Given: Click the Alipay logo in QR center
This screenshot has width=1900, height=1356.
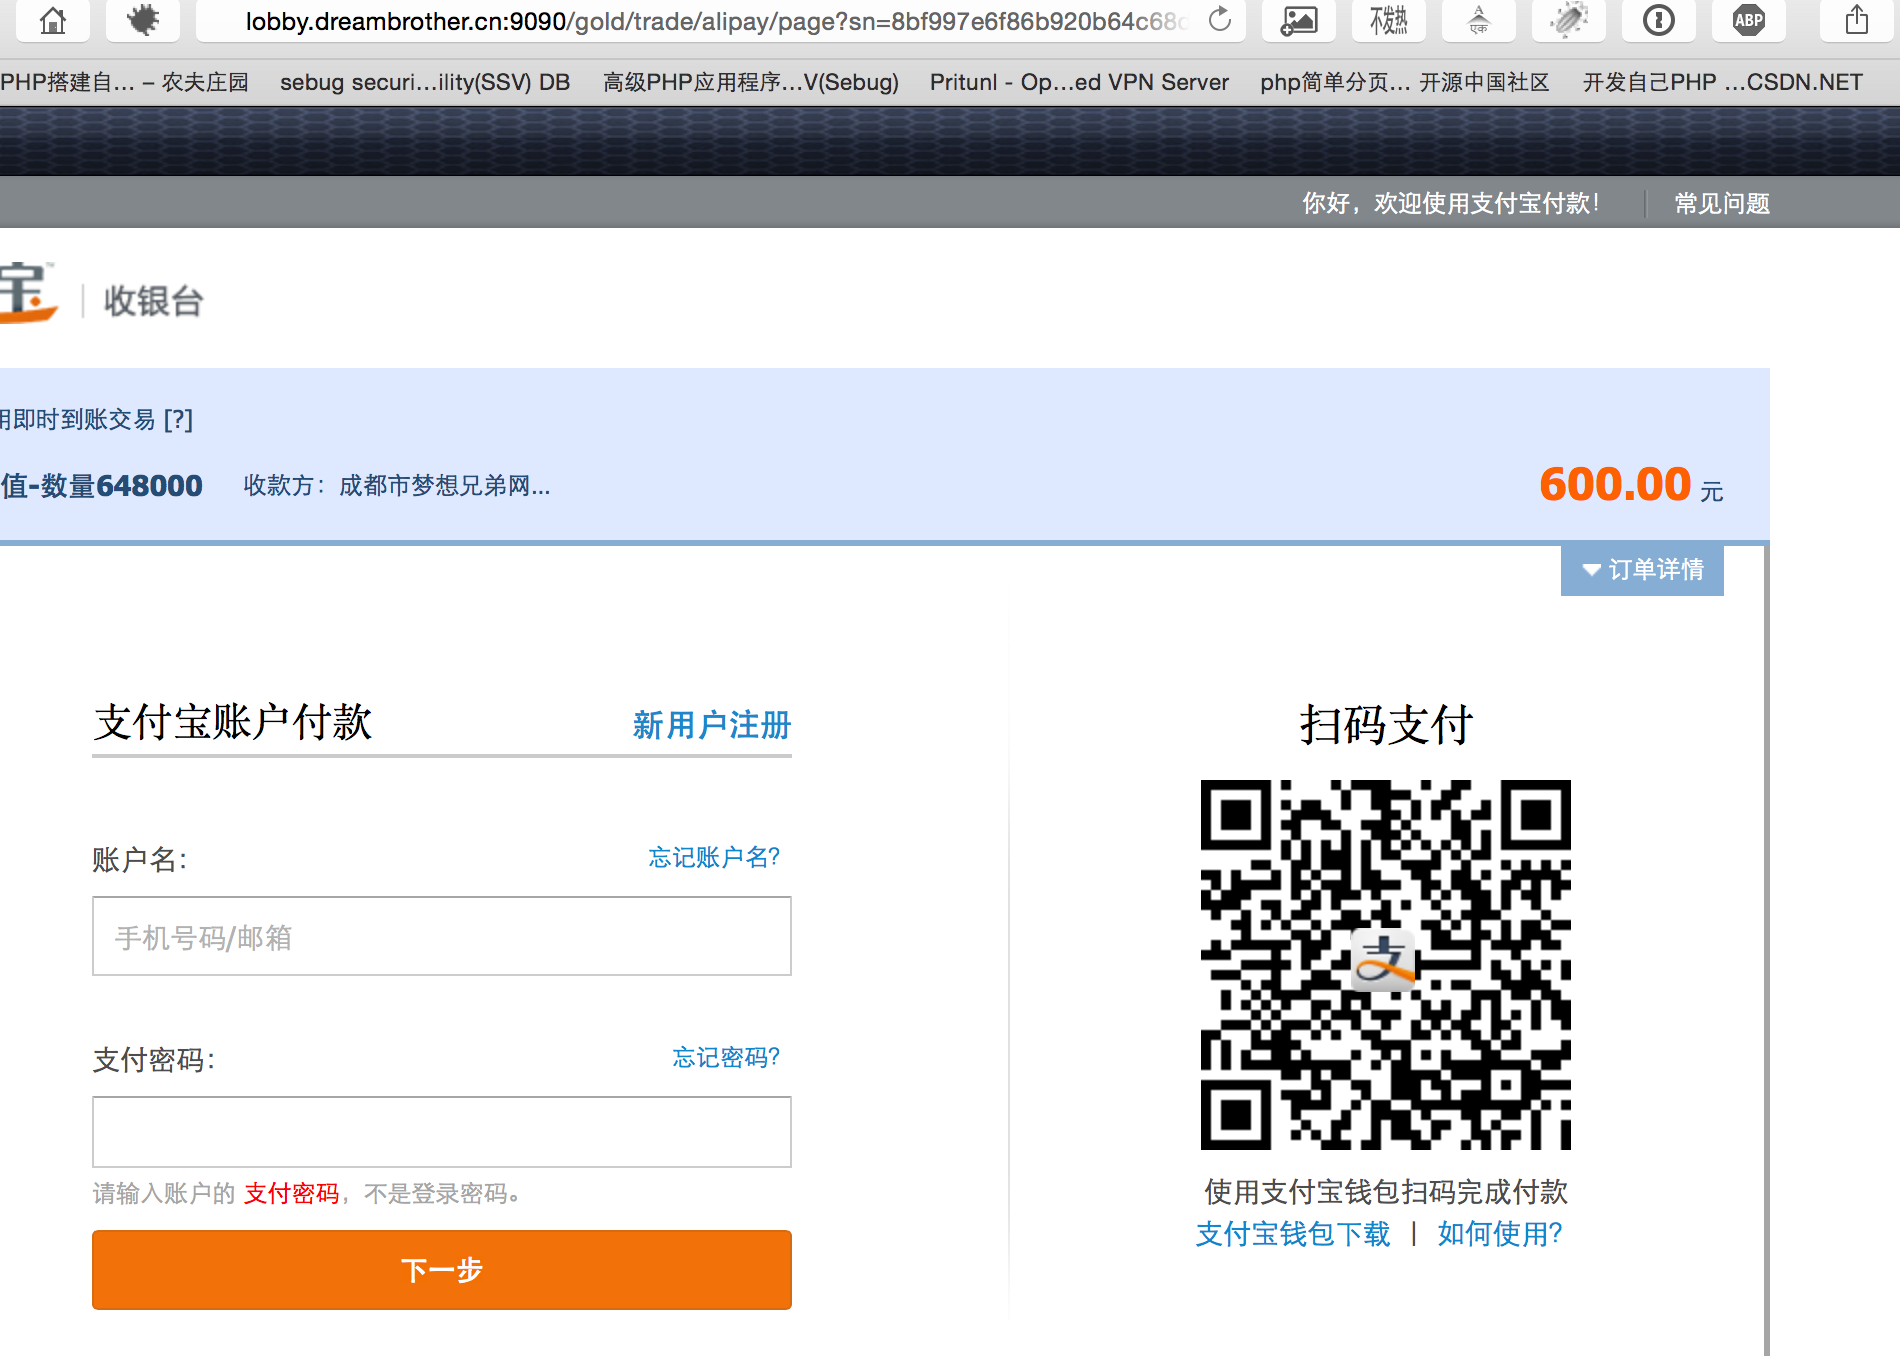Looking at the screenshot, I should tap(1383, 960).
